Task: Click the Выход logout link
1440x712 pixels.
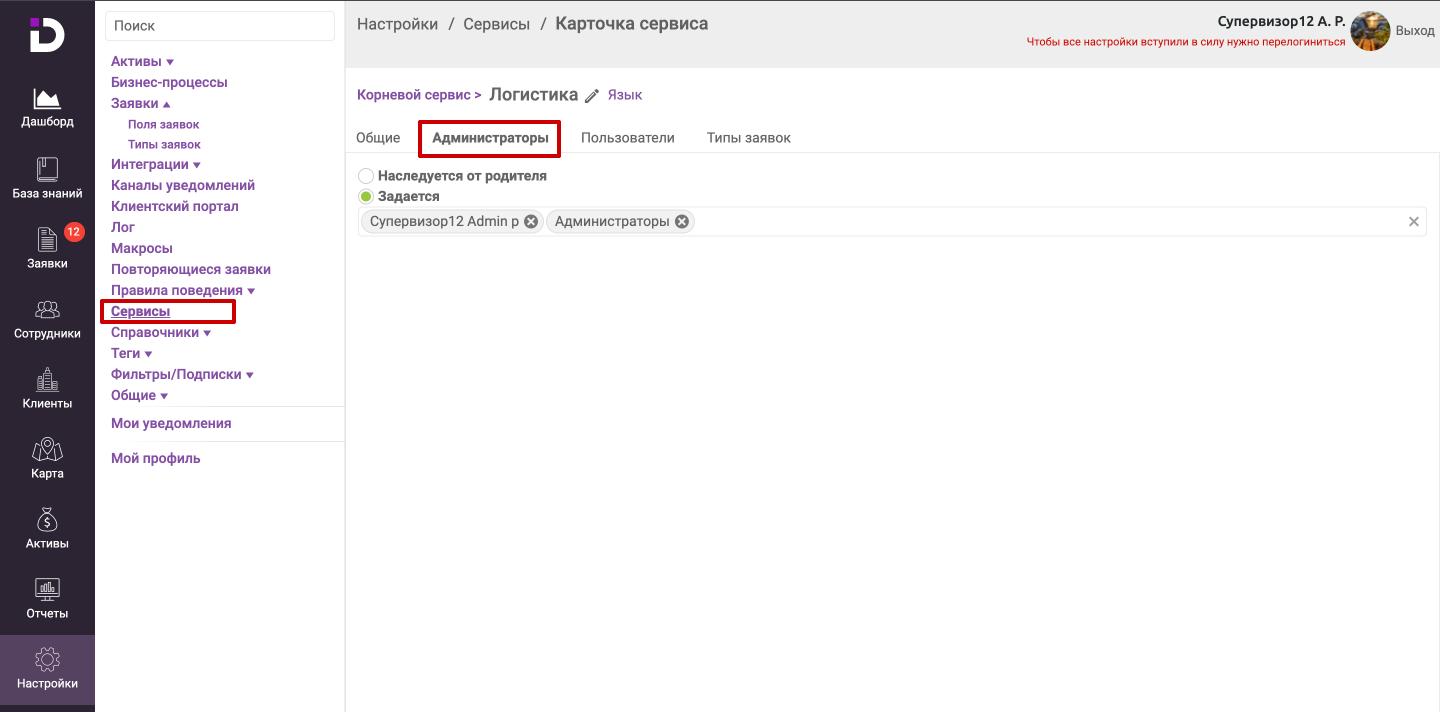Action: pos(1414,31)
